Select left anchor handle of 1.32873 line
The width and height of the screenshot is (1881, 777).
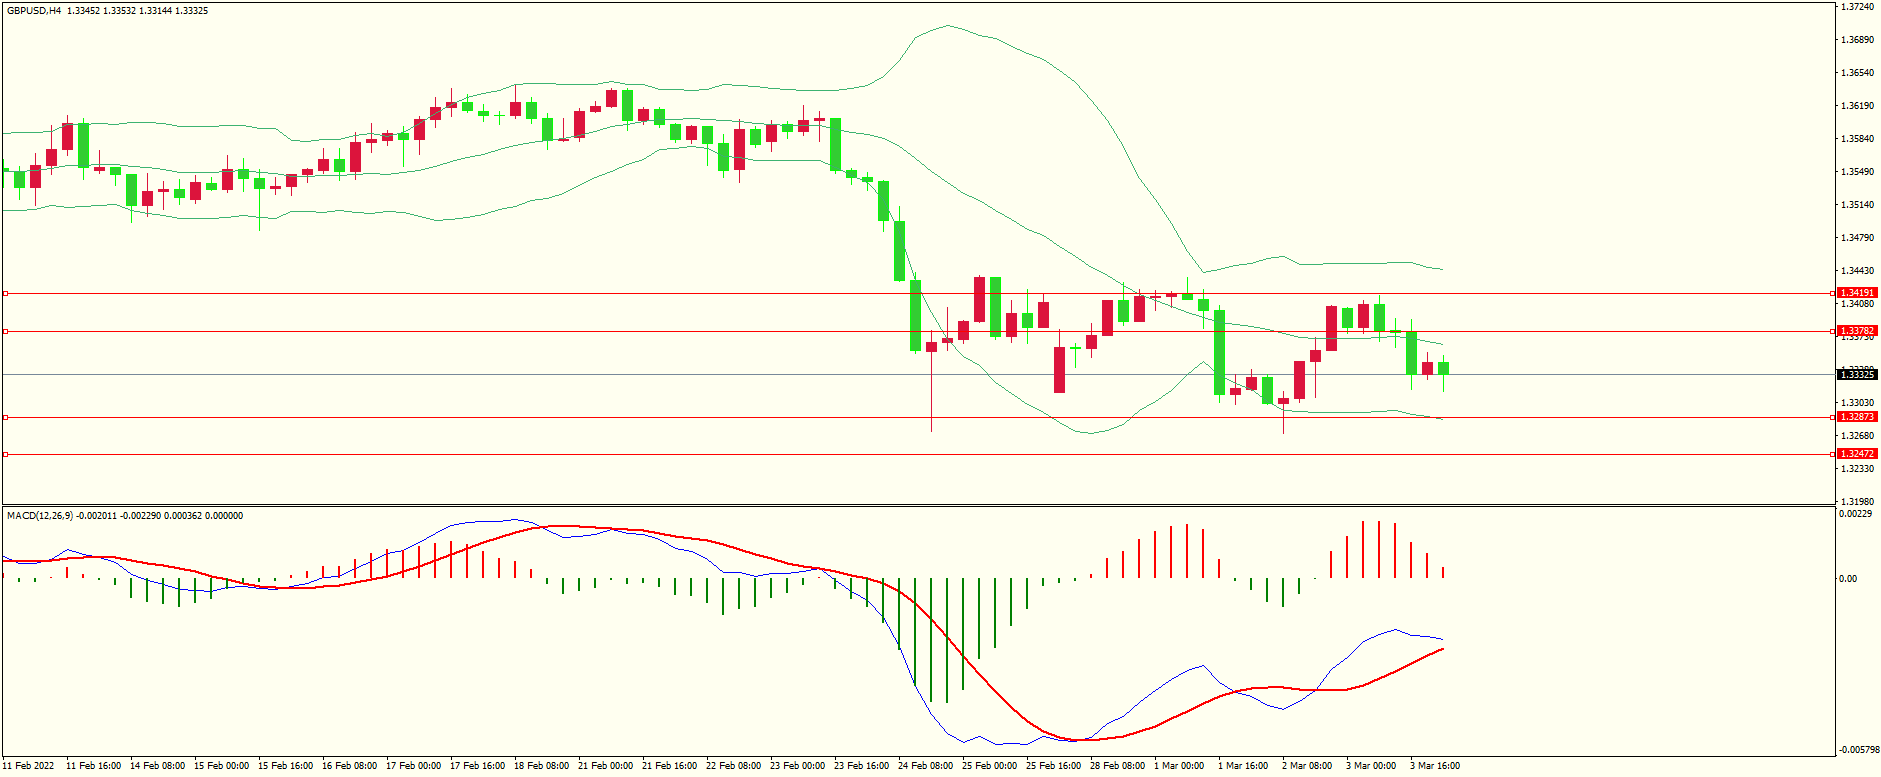point(5,417)
